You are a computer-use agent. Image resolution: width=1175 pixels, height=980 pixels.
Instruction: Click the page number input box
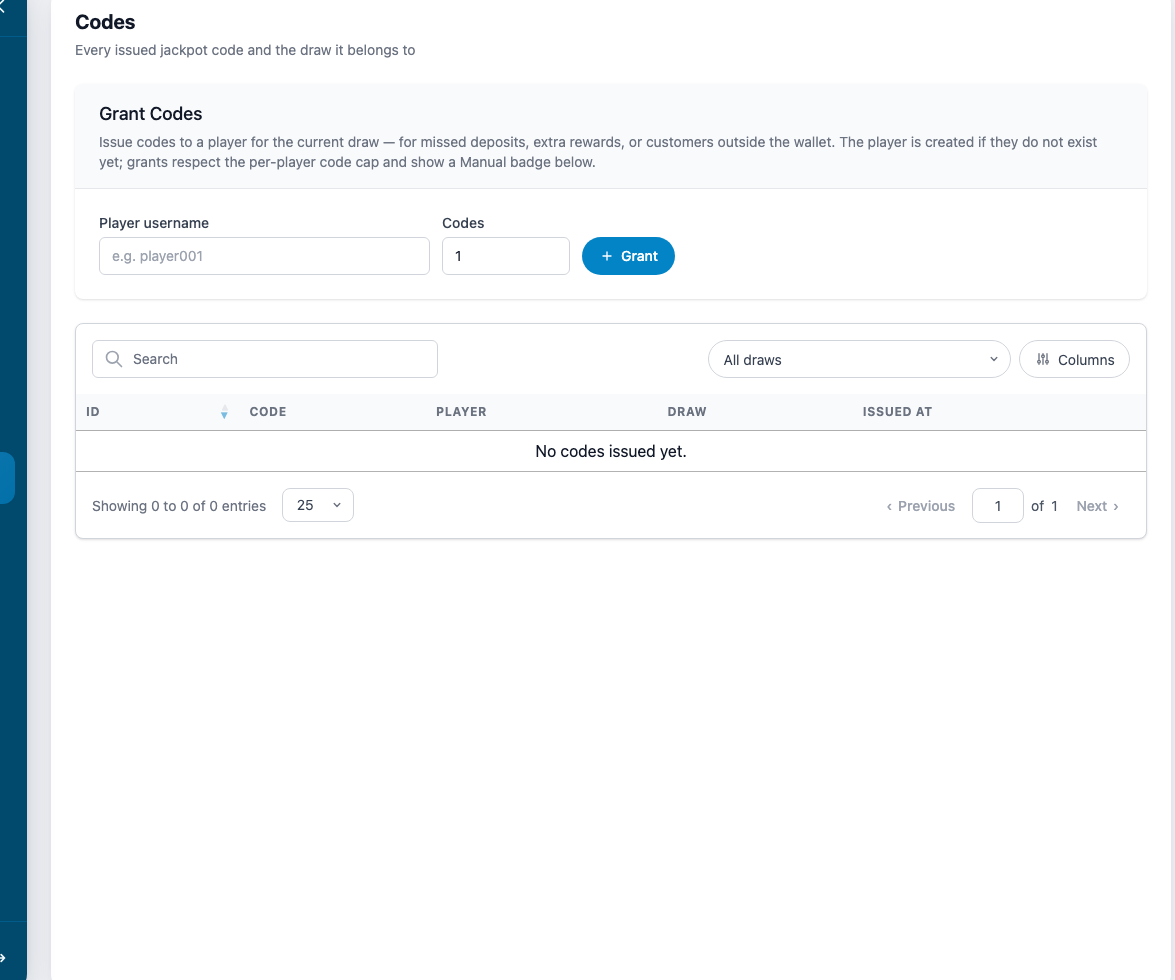tap(997, 506)
